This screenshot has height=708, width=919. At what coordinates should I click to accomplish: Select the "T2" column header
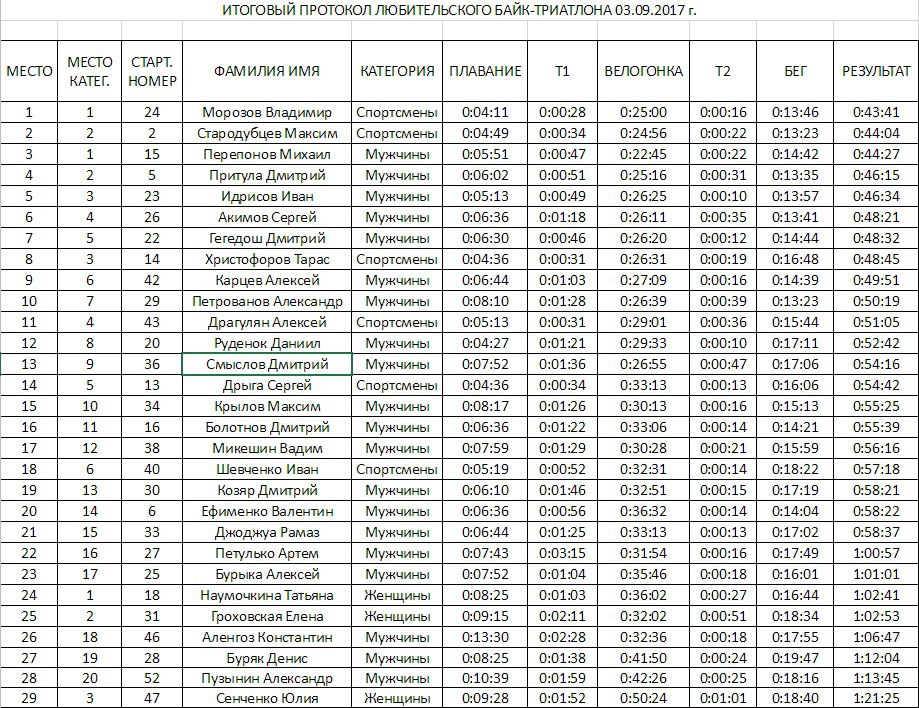pyautogui.click(x=723, y=71)
